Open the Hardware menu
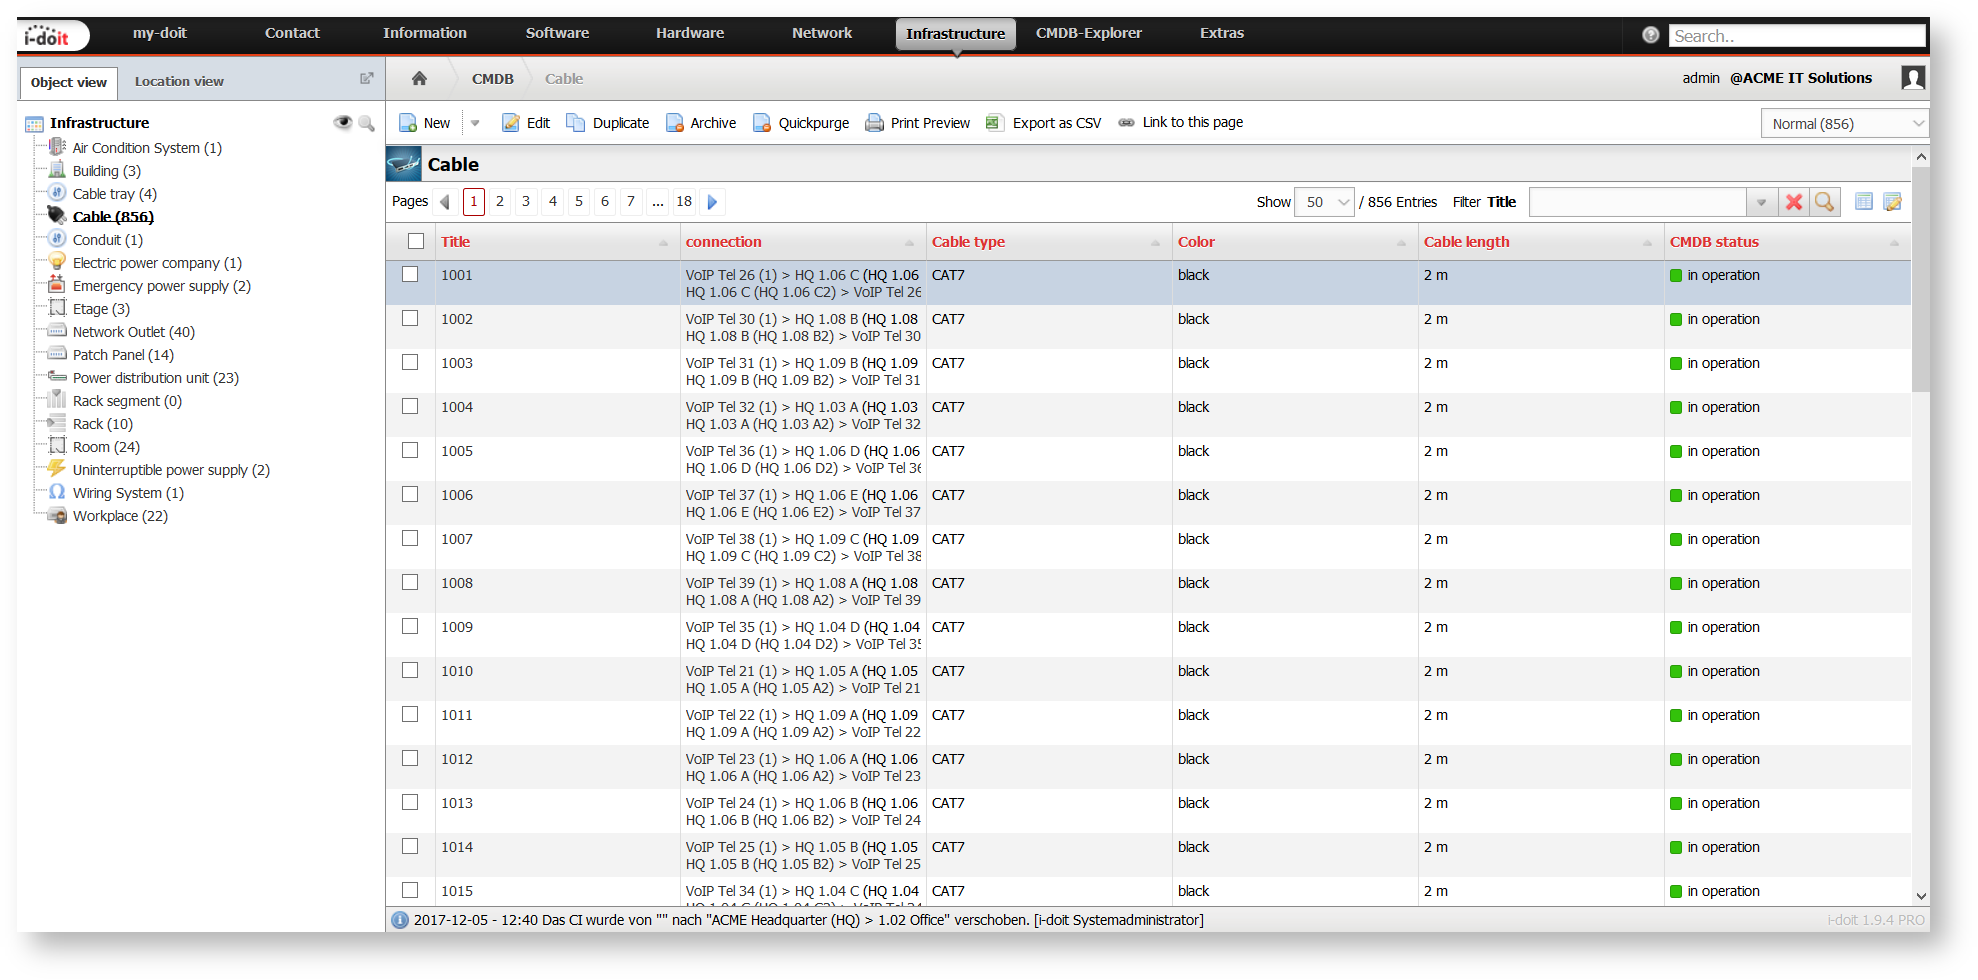 pyautogui.click(x=690, y=33)
